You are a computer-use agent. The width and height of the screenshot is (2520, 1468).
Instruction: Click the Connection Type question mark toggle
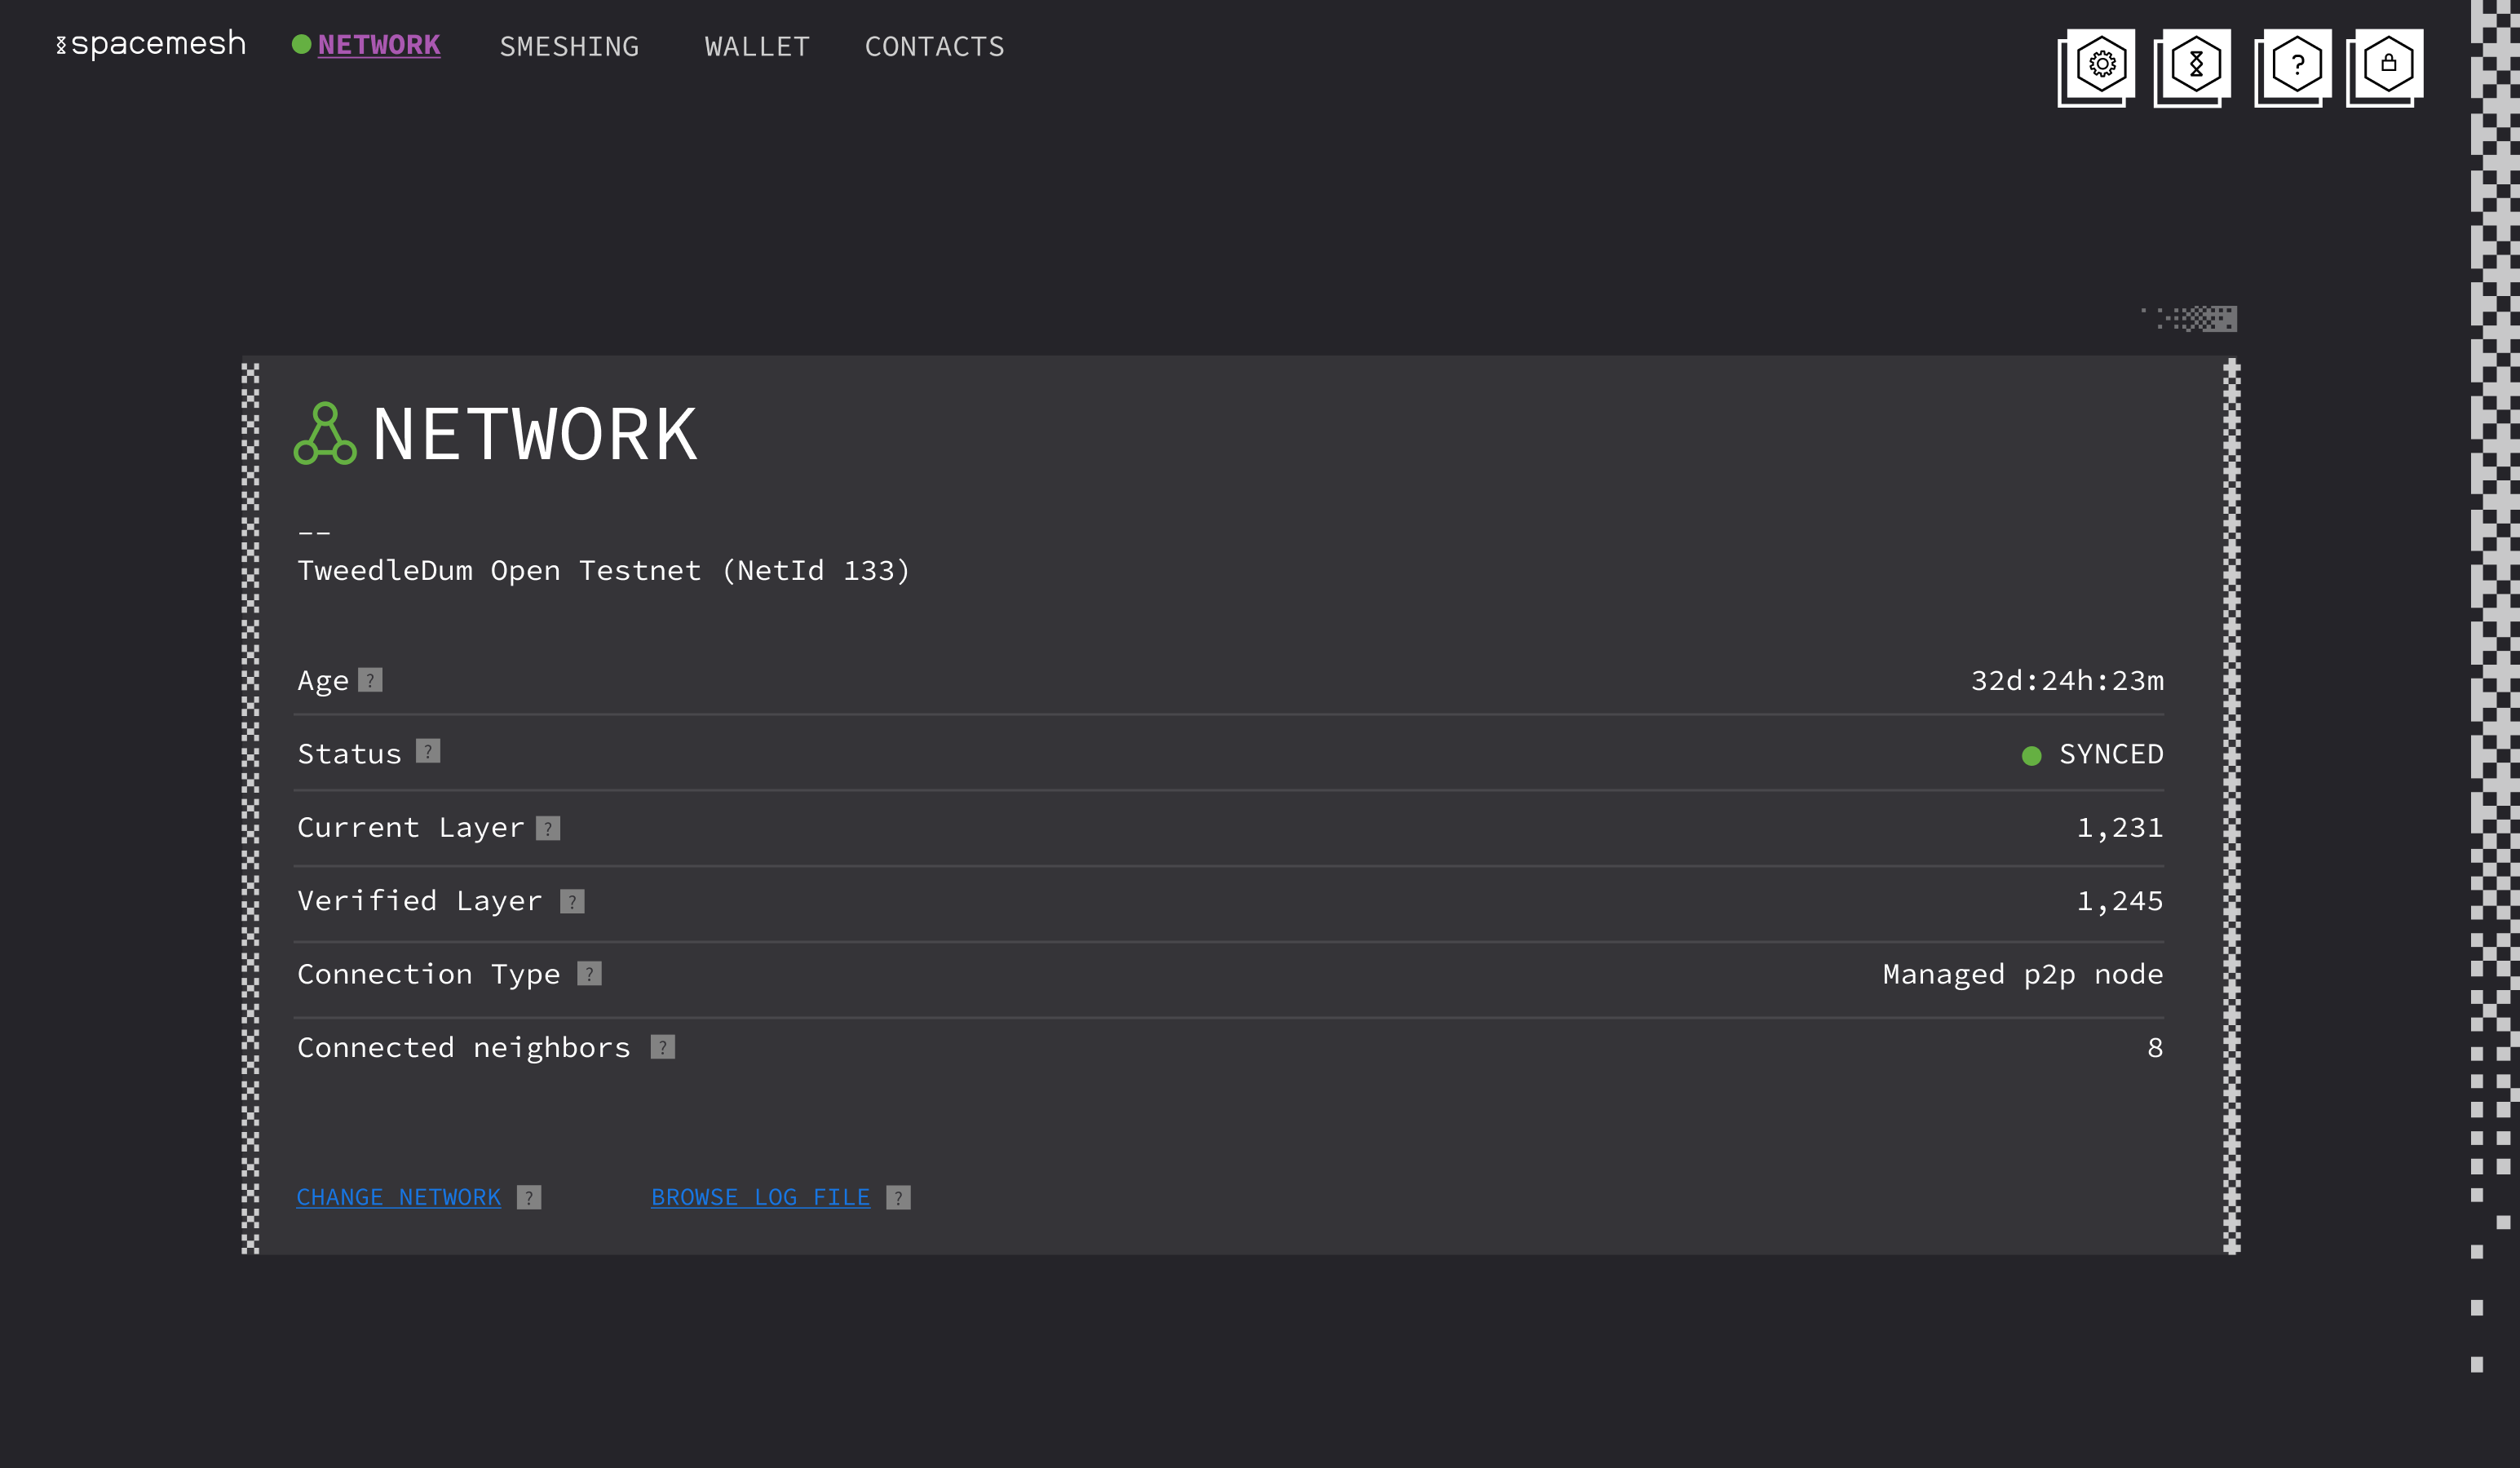point(589,974)
